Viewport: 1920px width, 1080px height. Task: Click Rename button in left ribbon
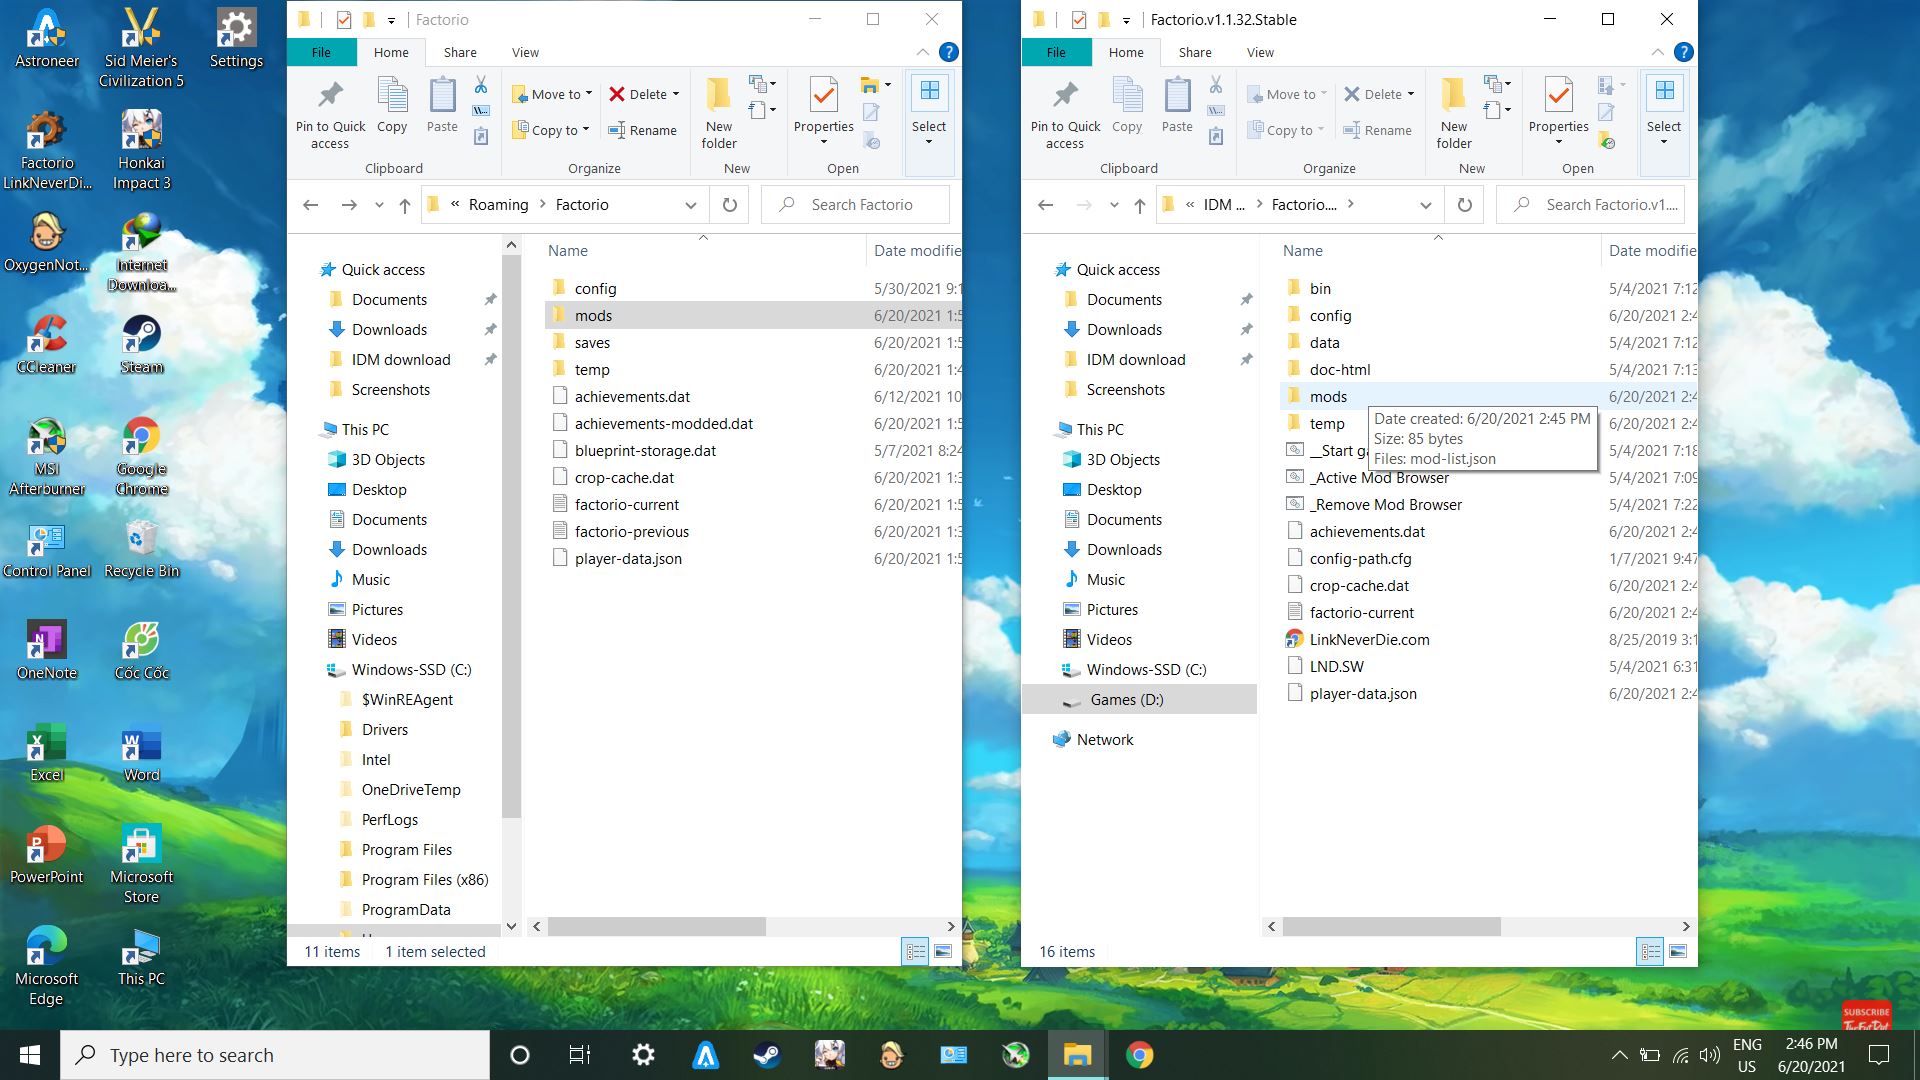[x=643, y=130]
